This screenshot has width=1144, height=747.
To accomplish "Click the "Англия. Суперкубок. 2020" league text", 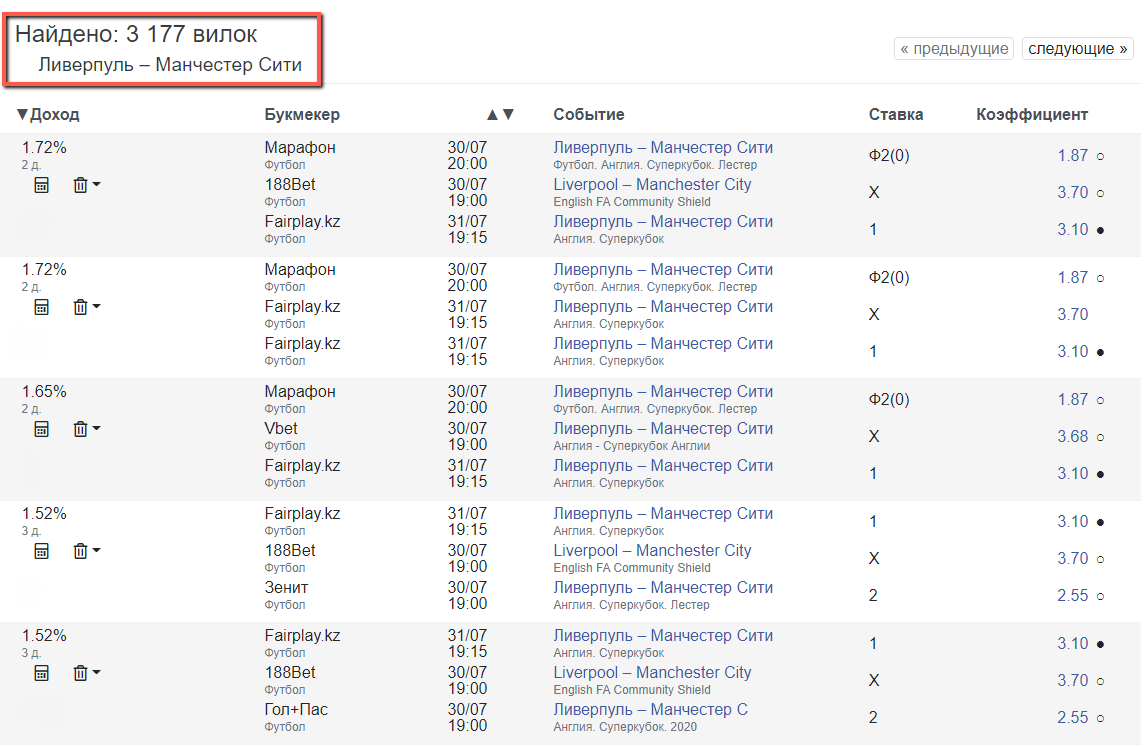I will coord(625,727).
